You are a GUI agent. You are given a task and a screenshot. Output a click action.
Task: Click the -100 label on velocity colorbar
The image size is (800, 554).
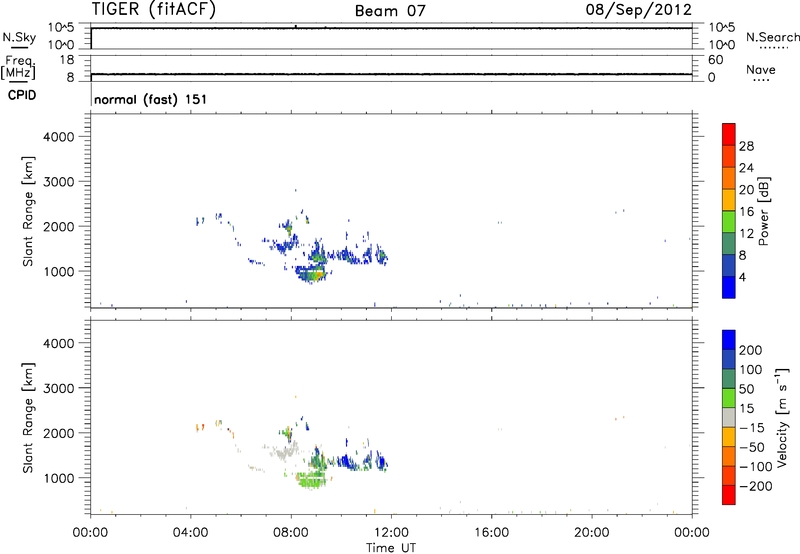pos(755,466)
